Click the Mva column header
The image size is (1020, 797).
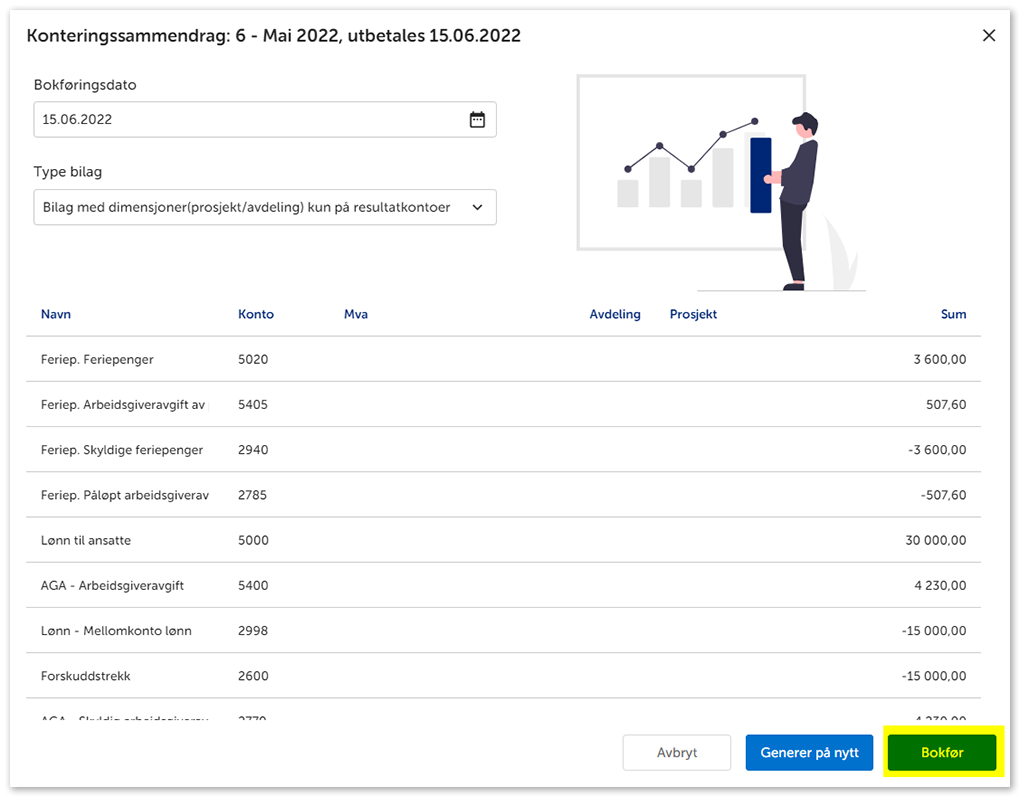[x=355, y=314]
